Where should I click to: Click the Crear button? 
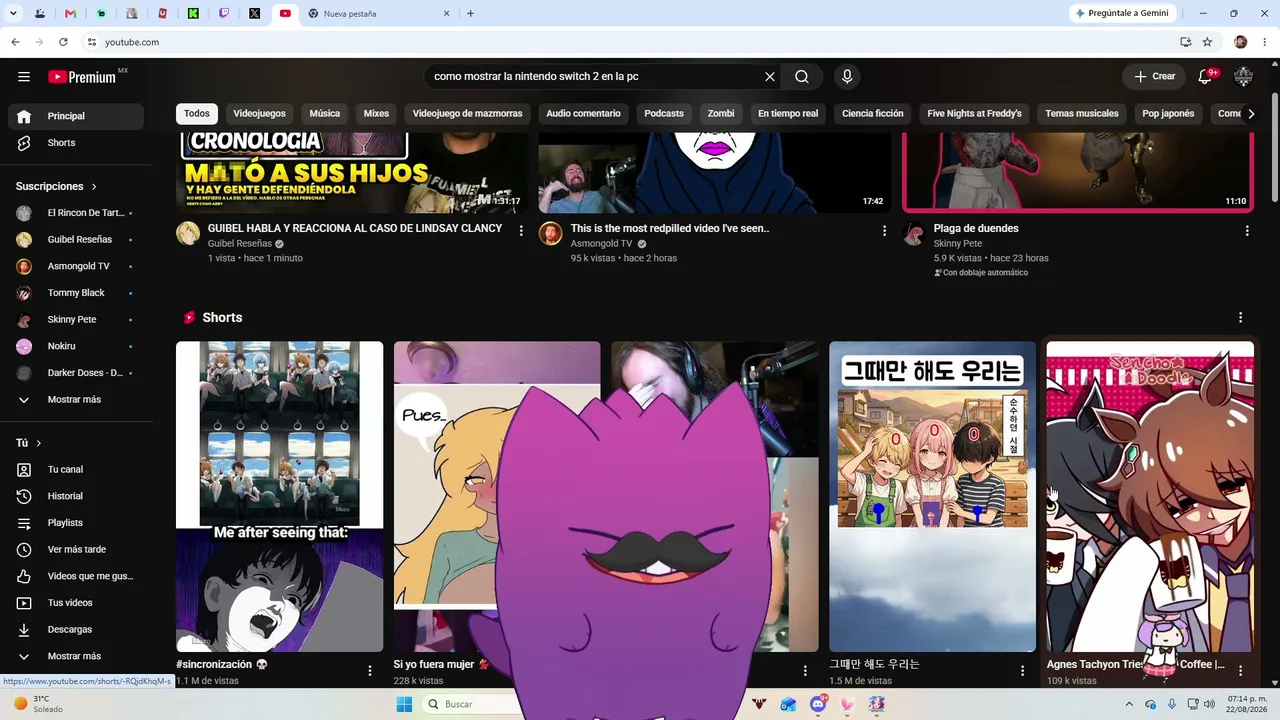pyautogui.click(x=1154, y=76)
